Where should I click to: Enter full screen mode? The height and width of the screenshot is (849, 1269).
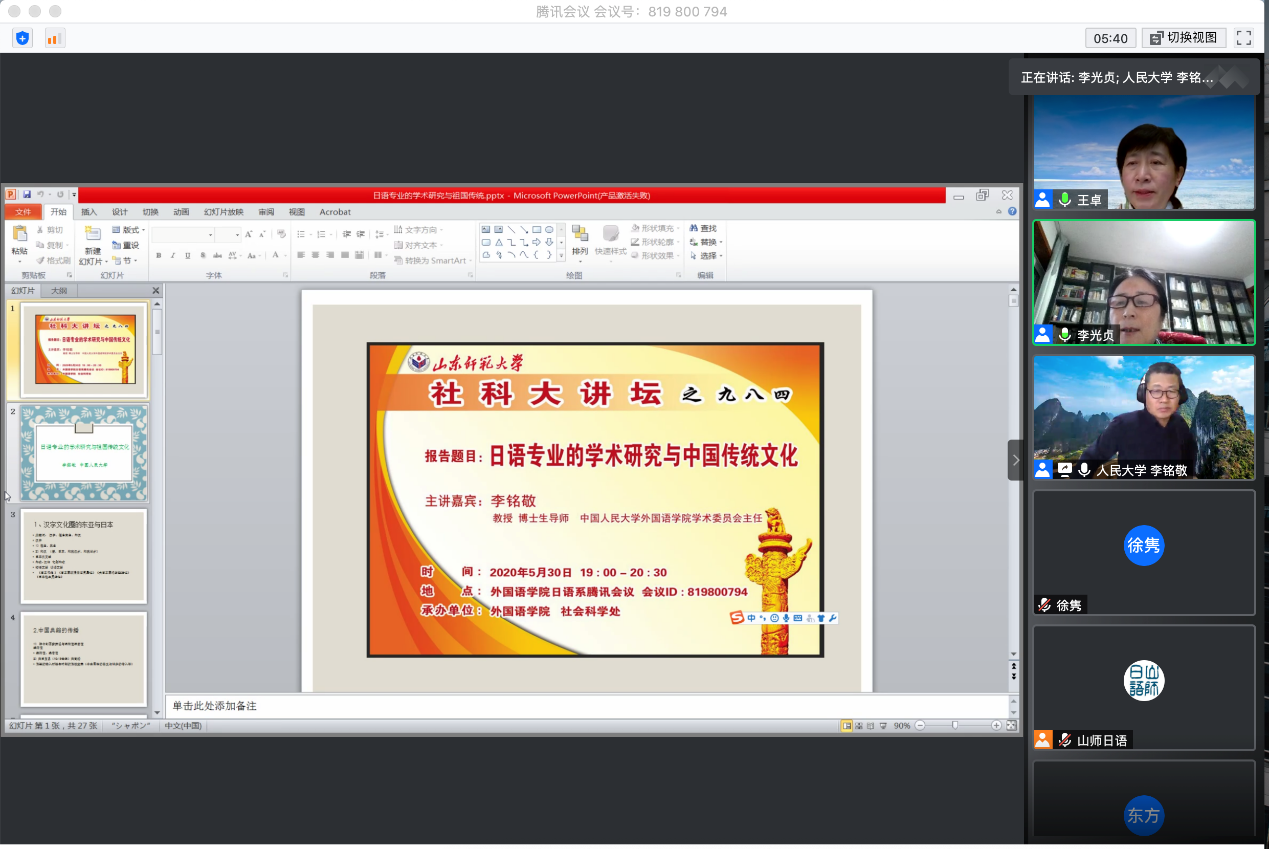tap(1244, 38)
